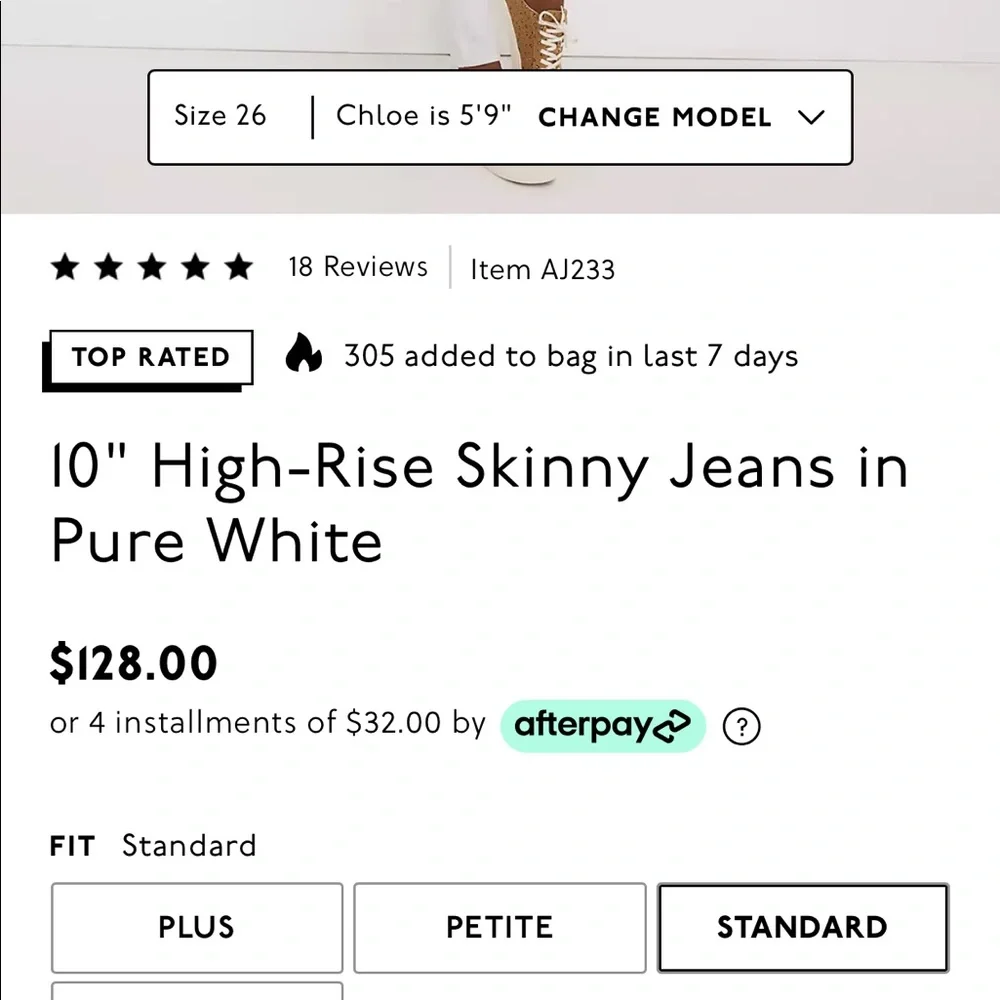This screenshot has width=1000, height=1000.
Task: Click the first rating star
Action: pyautogui.click(x=64, y=266)
